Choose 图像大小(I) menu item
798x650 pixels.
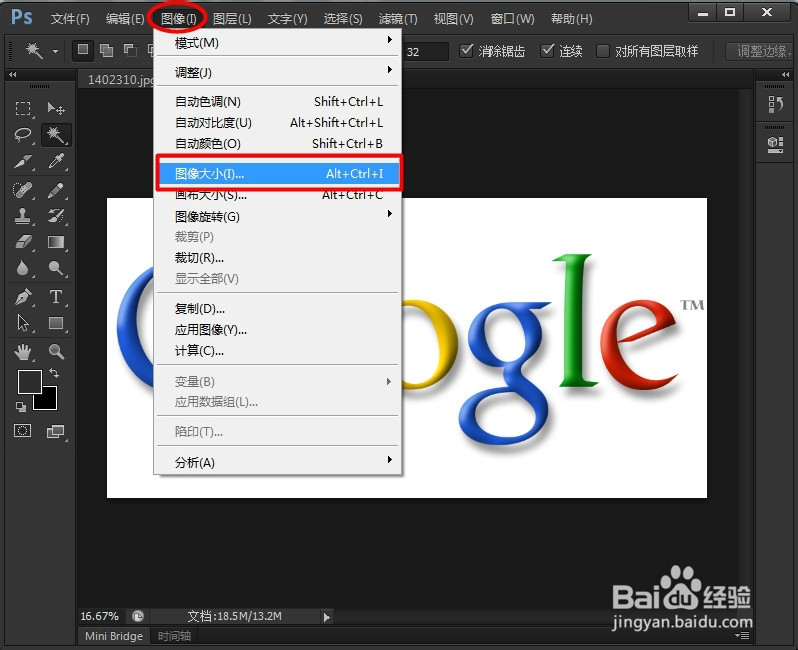coord(278,174)
